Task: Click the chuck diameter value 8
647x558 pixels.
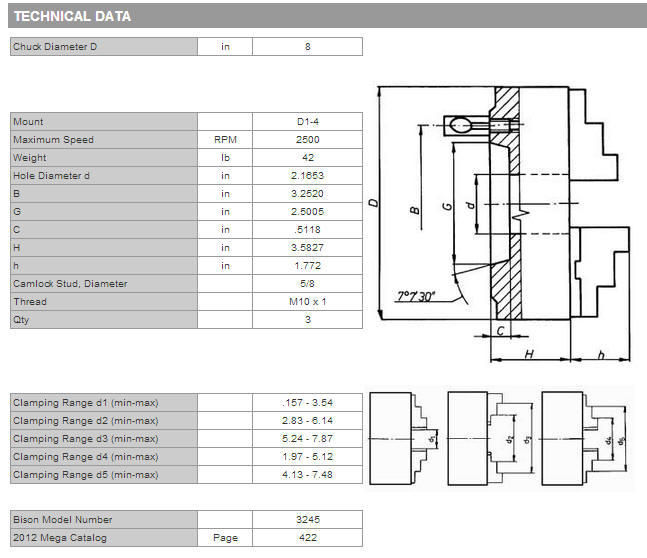Action: point(307,47)
